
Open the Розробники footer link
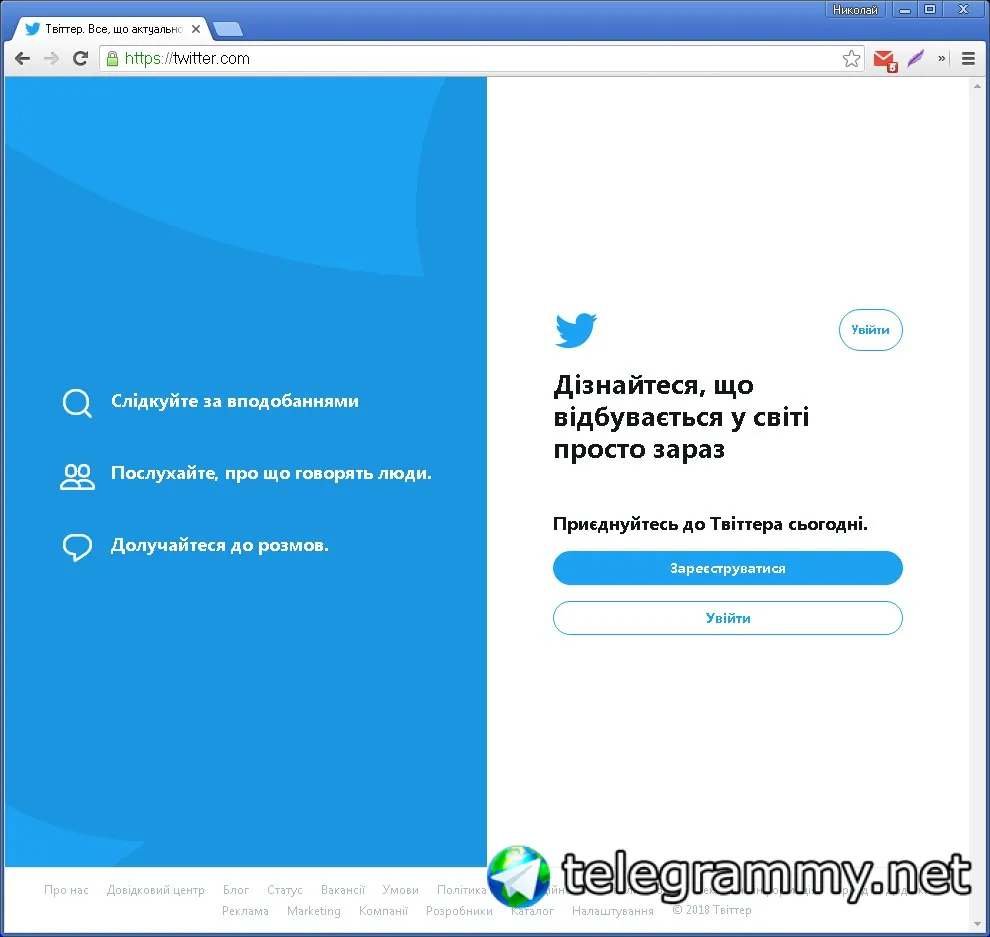(459, 910)
